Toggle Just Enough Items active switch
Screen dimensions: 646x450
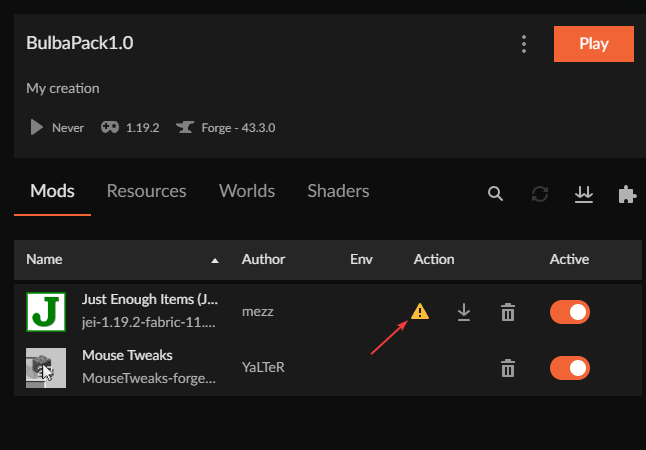pyautogui.click(x=570, y=312)
